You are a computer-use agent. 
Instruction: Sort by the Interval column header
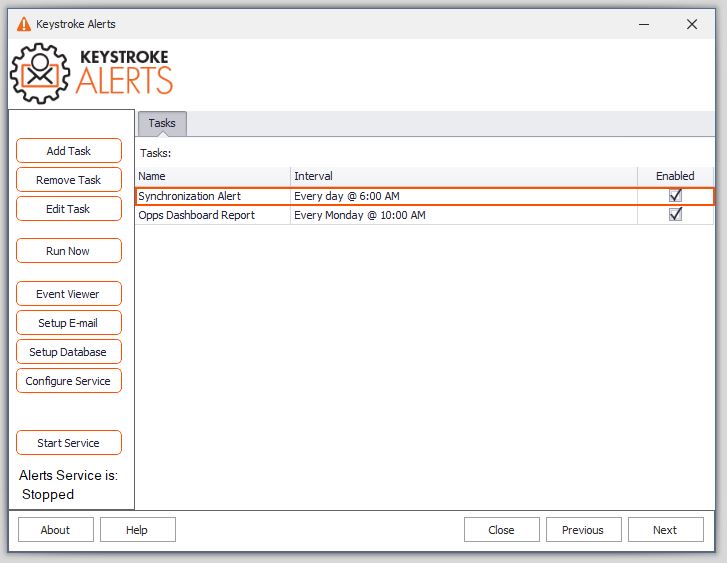click(x=464, y=176)
